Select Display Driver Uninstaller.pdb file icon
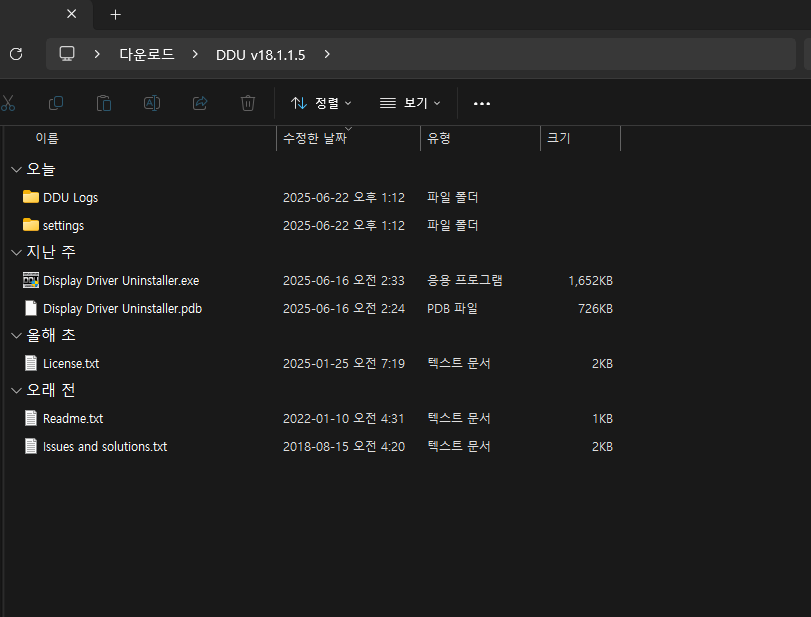Screen dimensions: 811x617 [31, 308]
